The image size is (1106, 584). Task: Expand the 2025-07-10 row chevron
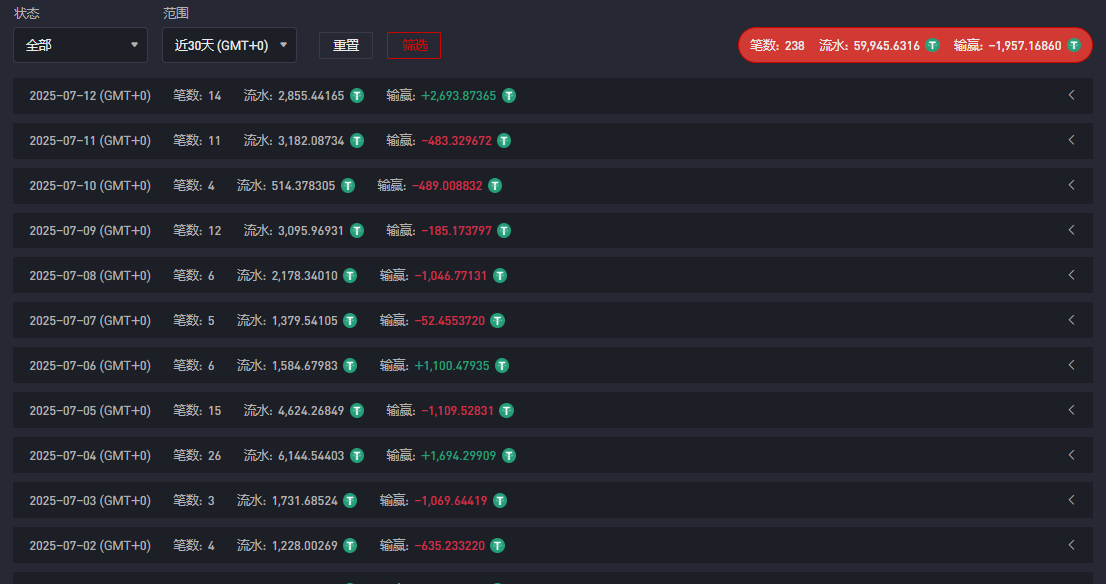1071,185
